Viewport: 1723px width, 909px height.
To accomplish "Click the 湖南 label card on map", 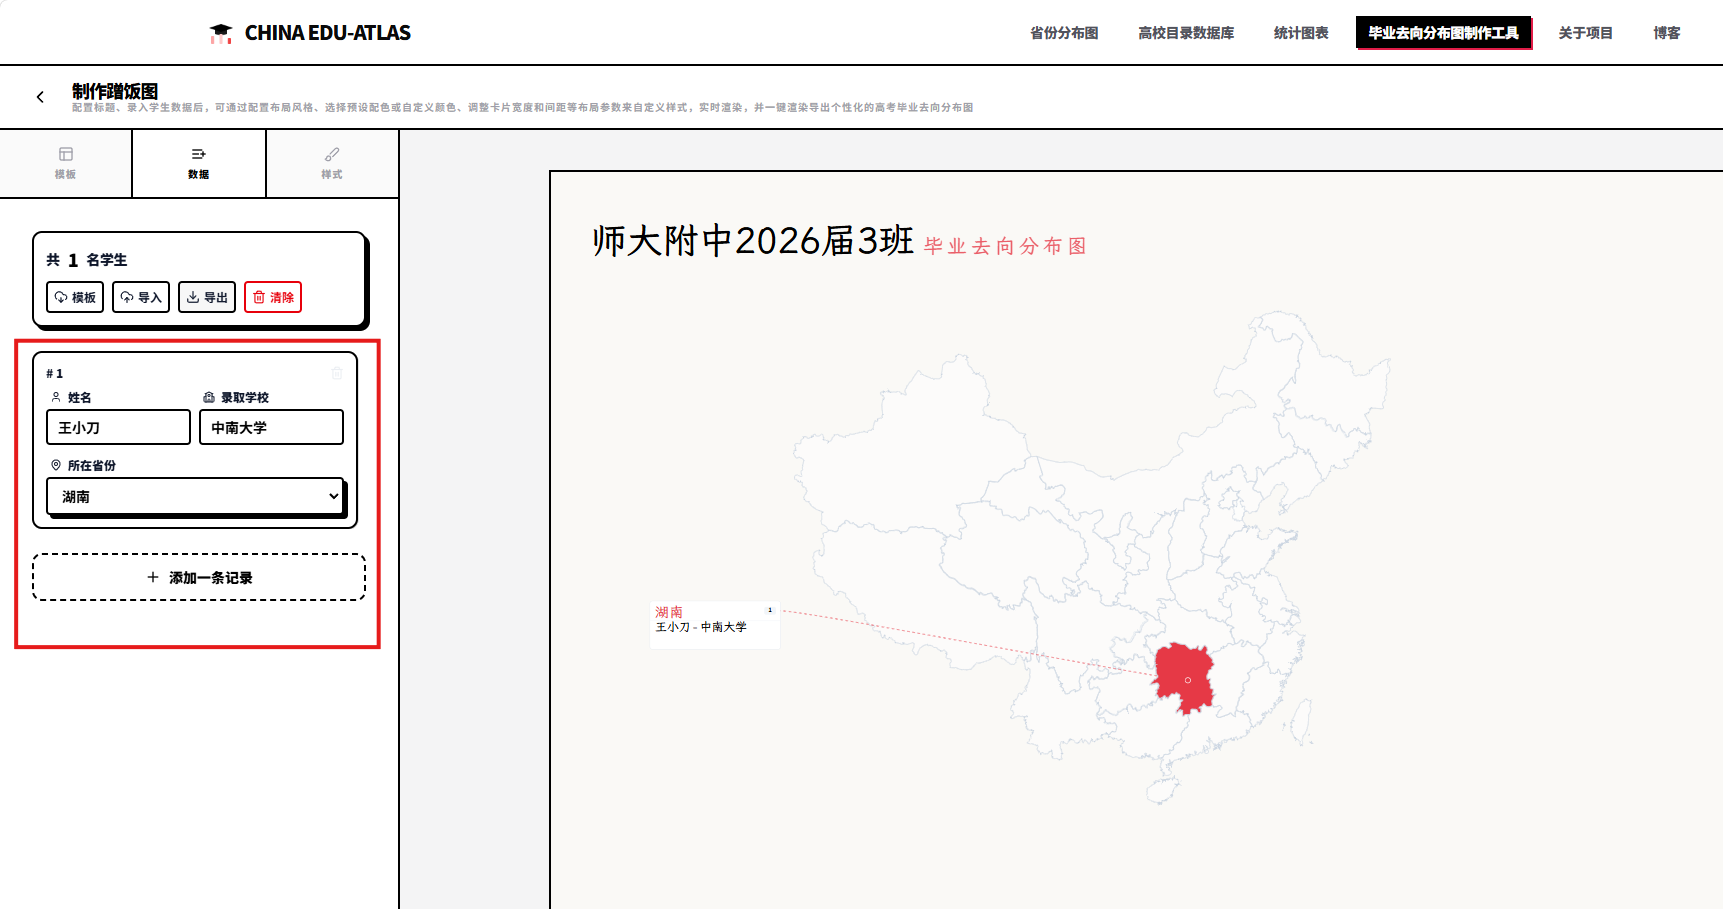I will [x=715, y=624].
